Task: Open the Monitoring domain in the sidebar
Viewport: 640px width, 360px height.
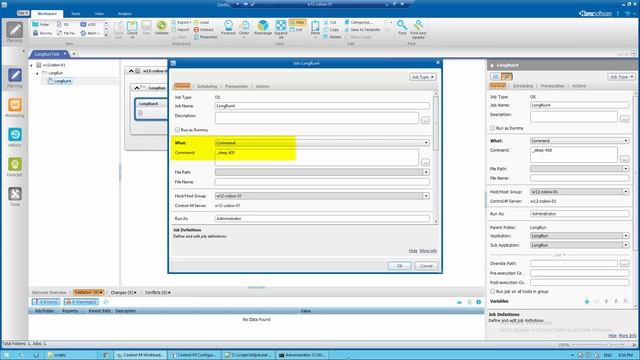Action: coord(15,107)
